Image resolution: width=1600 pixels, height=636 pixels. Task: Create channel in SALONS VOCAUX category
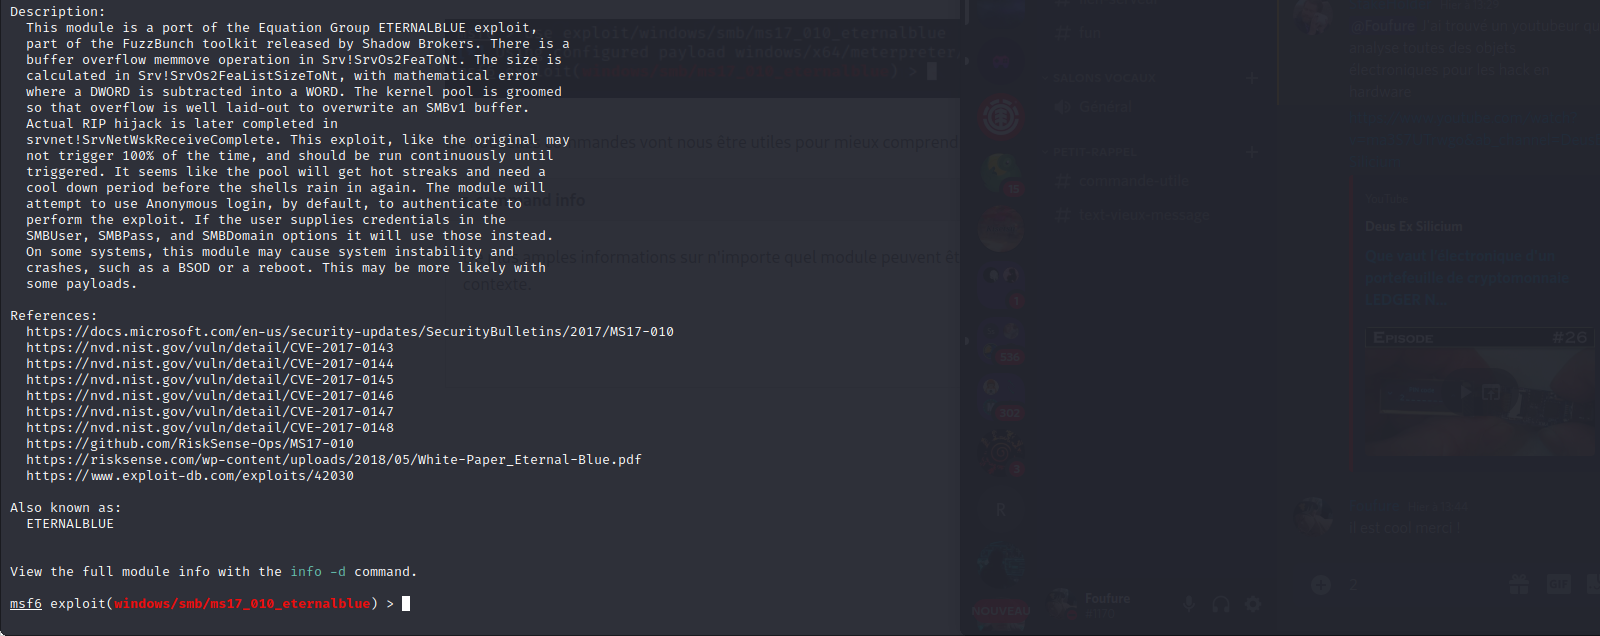1251,77
